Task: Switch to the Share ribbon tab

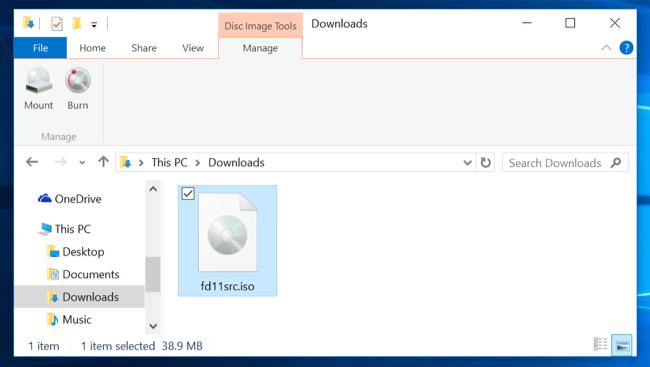Action: (x=144, y=48)
